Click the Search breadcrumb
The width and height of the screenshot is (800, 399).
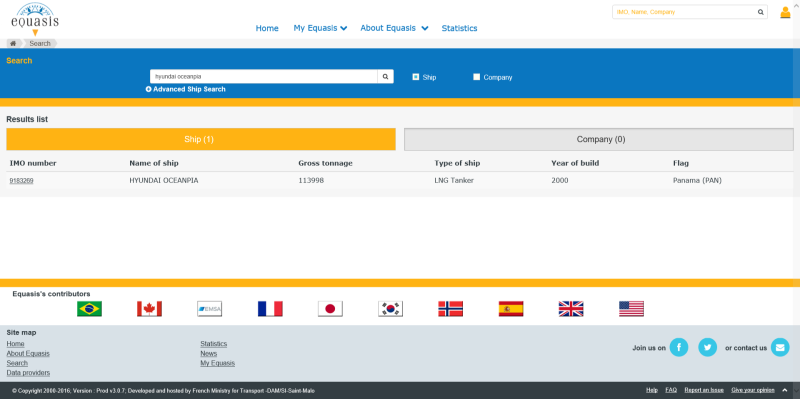[x=40, y=43]
